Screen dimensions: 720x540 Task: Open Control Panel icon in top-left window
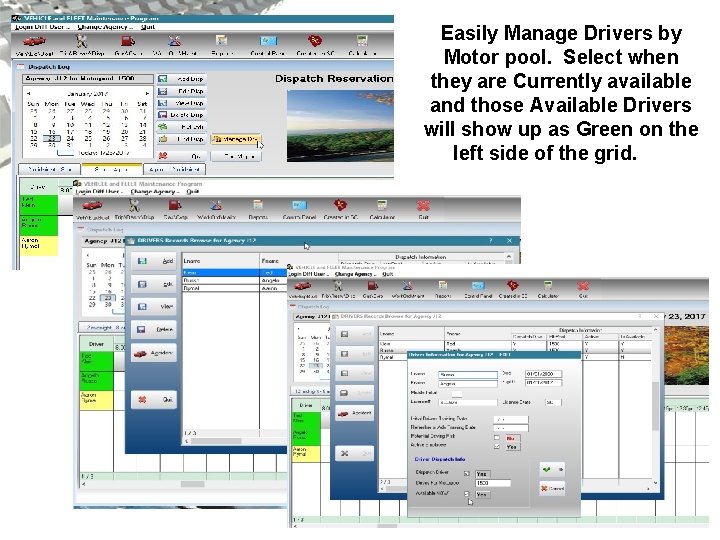[268, 41]
